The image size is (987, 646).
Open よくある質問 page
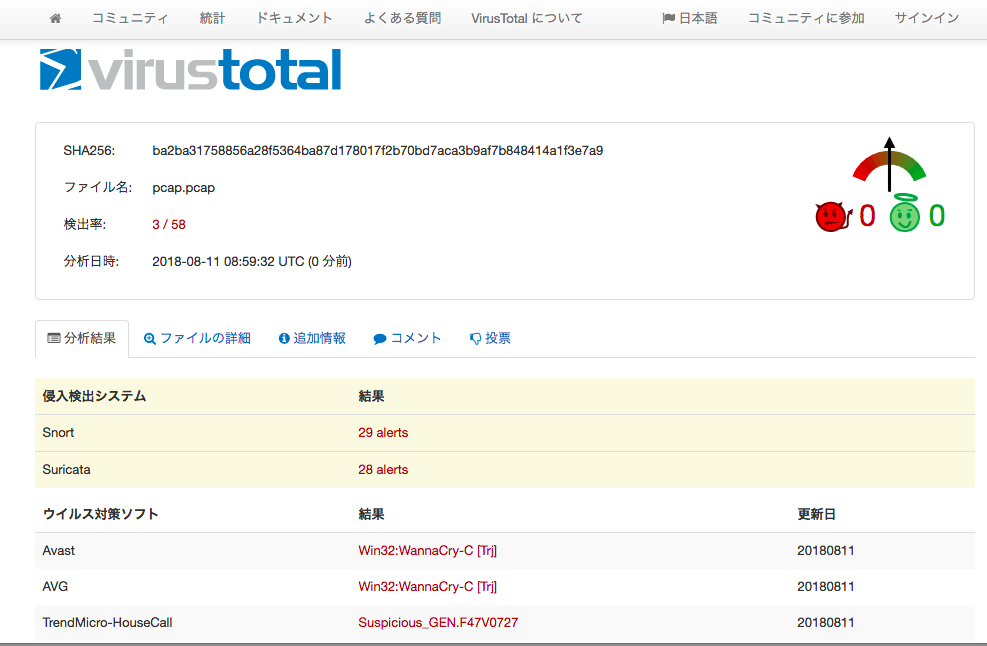click(x=402, y=18)
